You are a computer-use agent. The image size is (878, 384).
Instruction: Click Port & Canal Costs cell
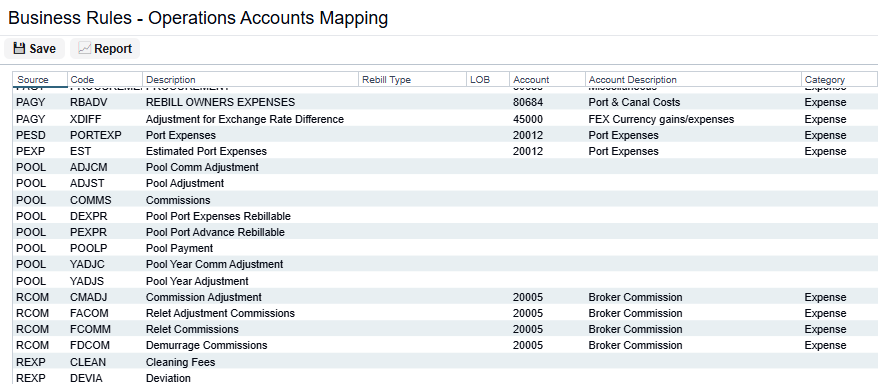[634, 102]
